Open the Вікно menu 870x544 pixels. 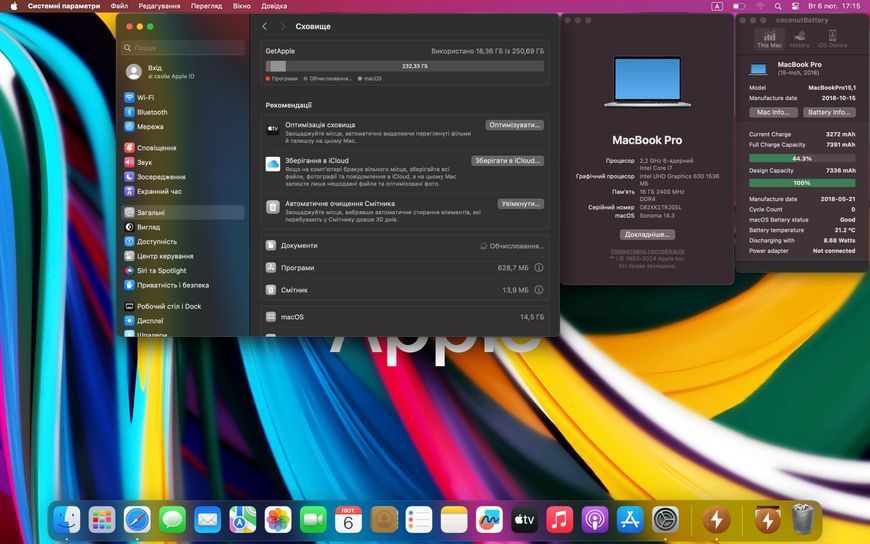click(241, 6)
